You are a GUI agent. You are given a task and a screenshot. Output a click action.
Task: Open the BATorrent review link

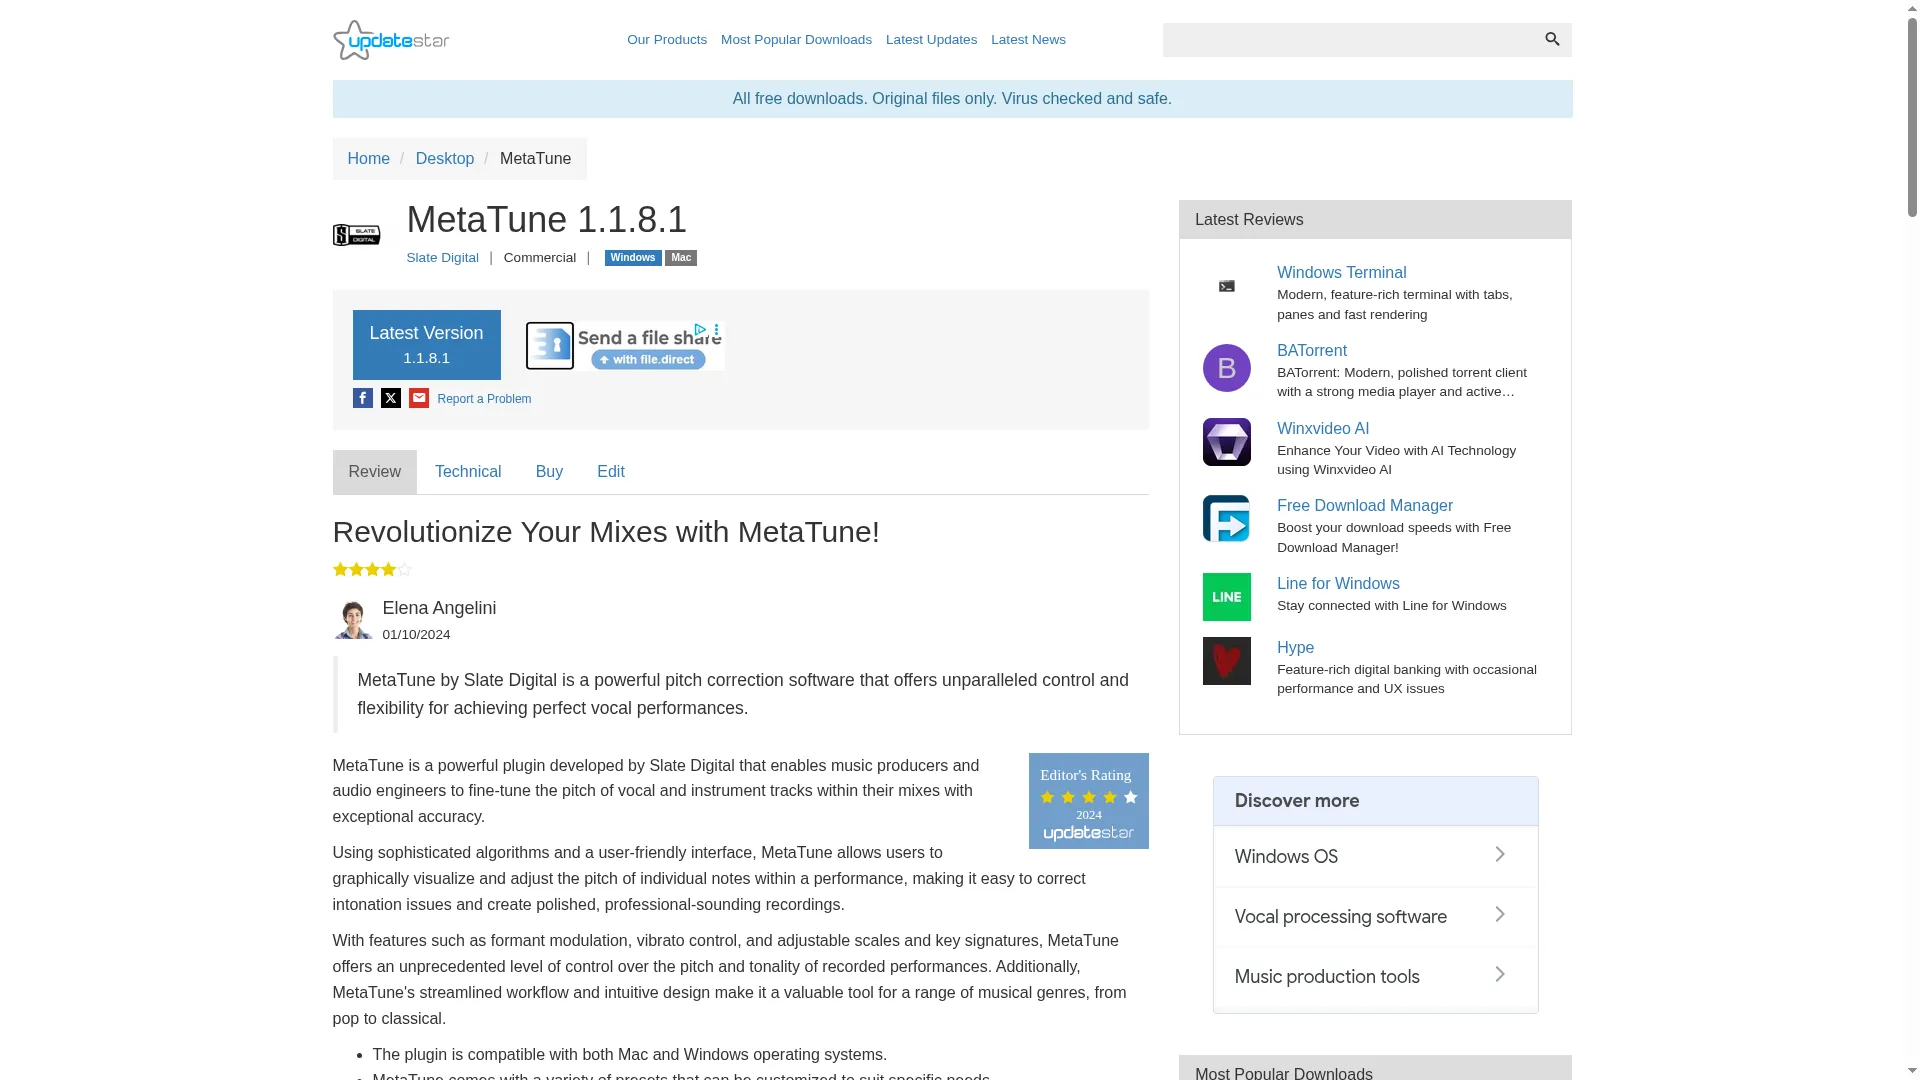(x=1311, y=351)
